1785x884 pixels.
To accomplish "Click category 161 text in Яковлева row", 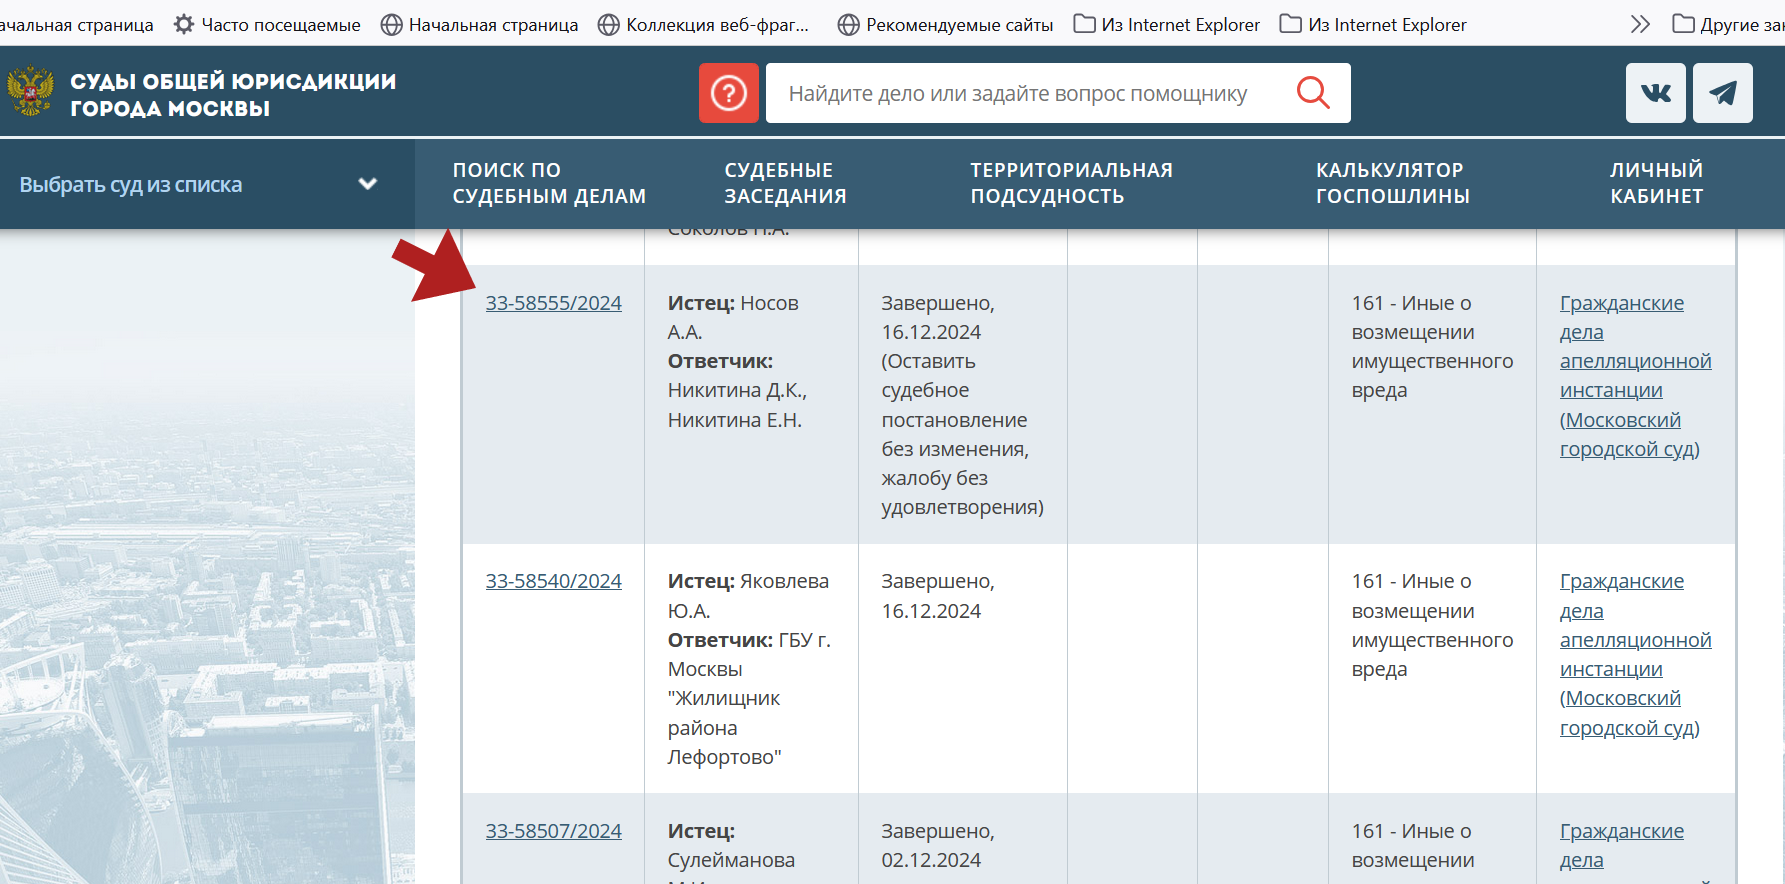I will click(1432, 625).
